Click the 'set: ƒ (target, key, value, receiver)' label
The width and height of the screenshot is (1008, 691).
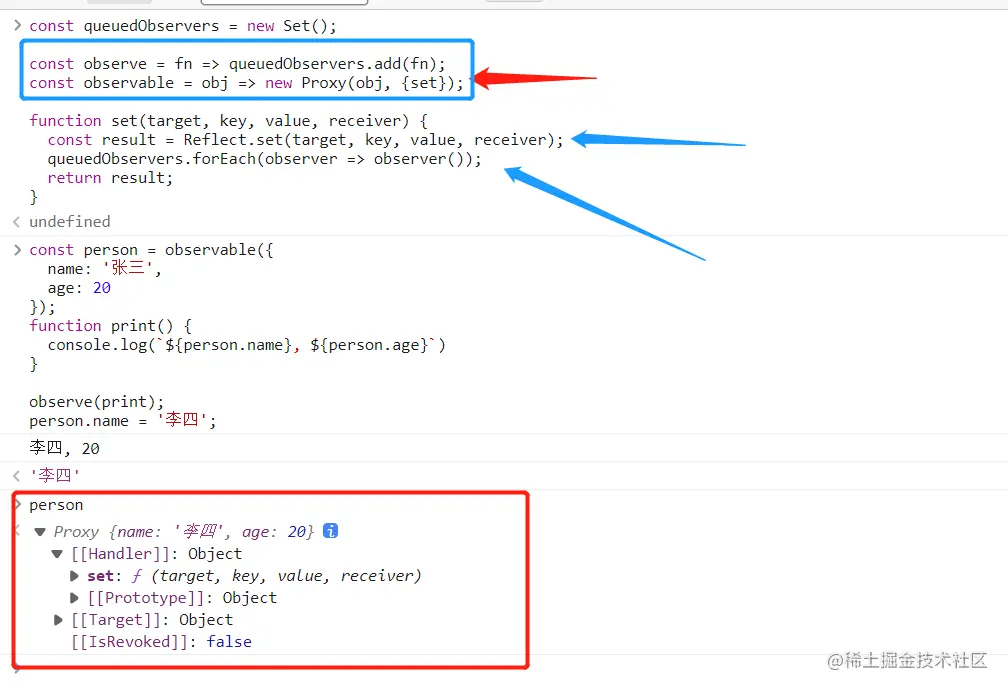(254, 576)
